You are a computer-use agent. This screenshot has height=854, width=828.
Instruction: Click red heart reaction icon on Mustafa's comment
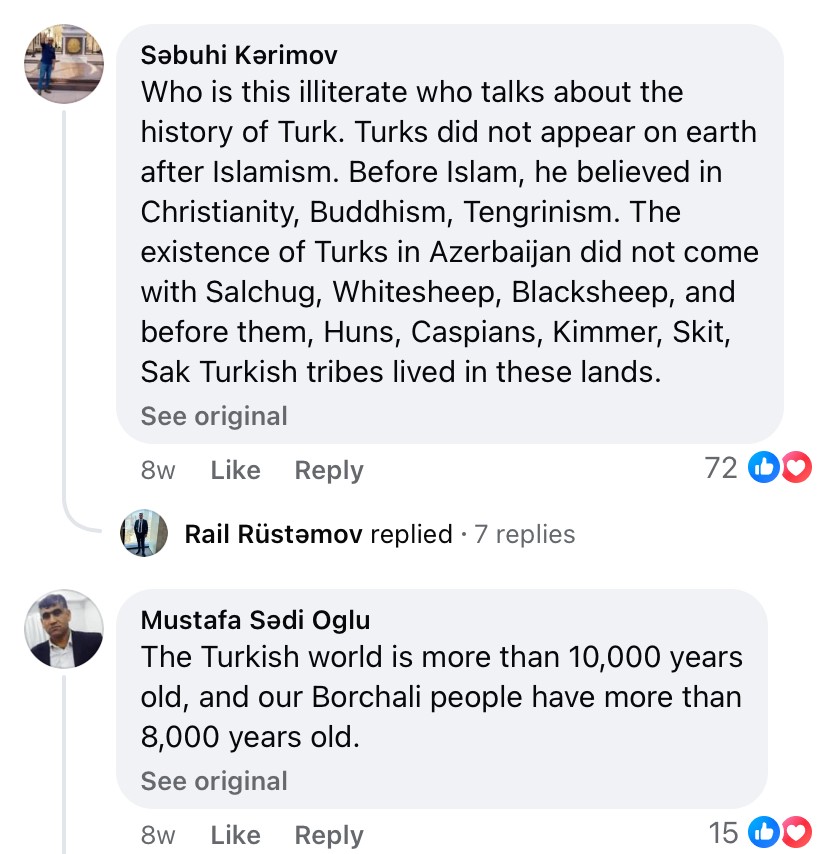pos(795,832)
